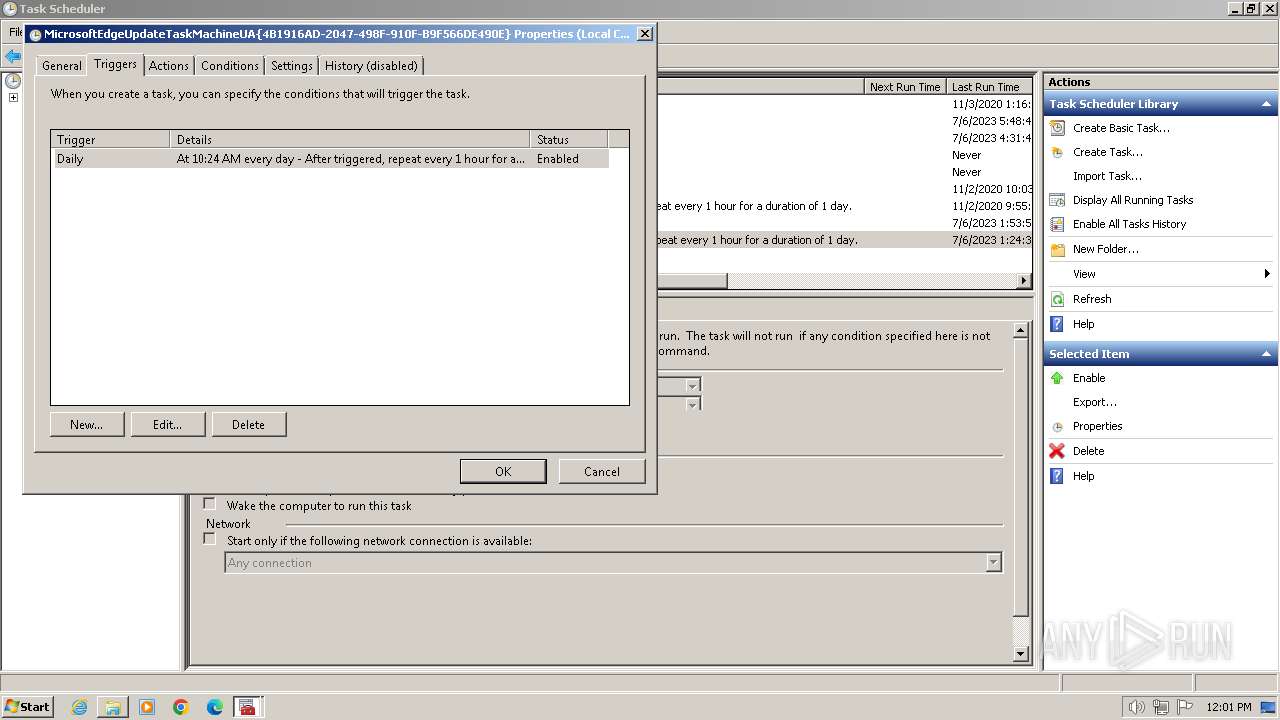Click the Status column header

569,139
